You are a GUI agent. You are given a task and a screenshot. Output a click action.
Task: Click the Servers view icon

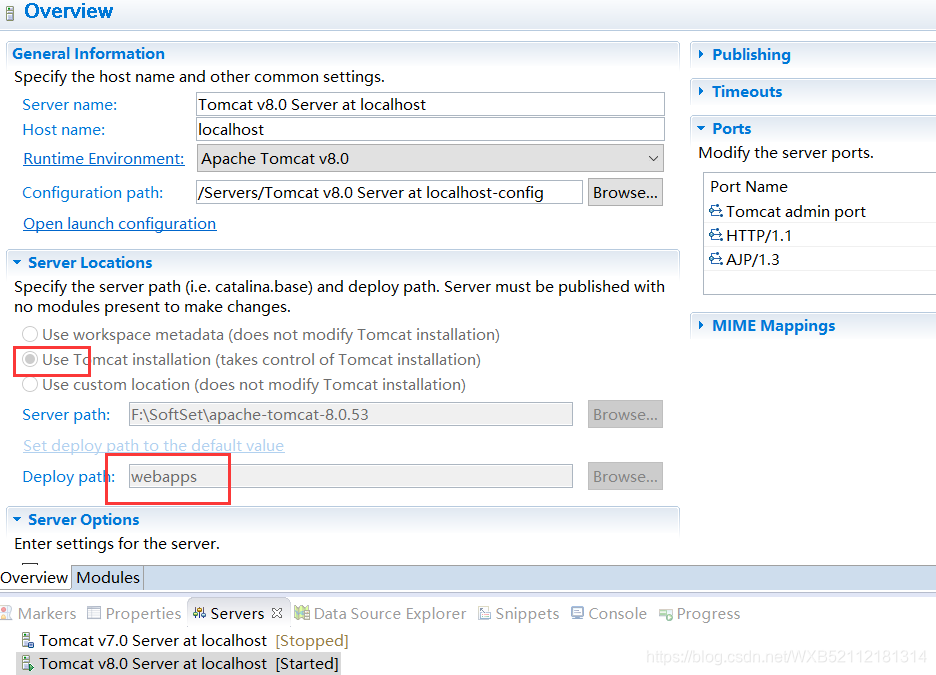[199, 613]
